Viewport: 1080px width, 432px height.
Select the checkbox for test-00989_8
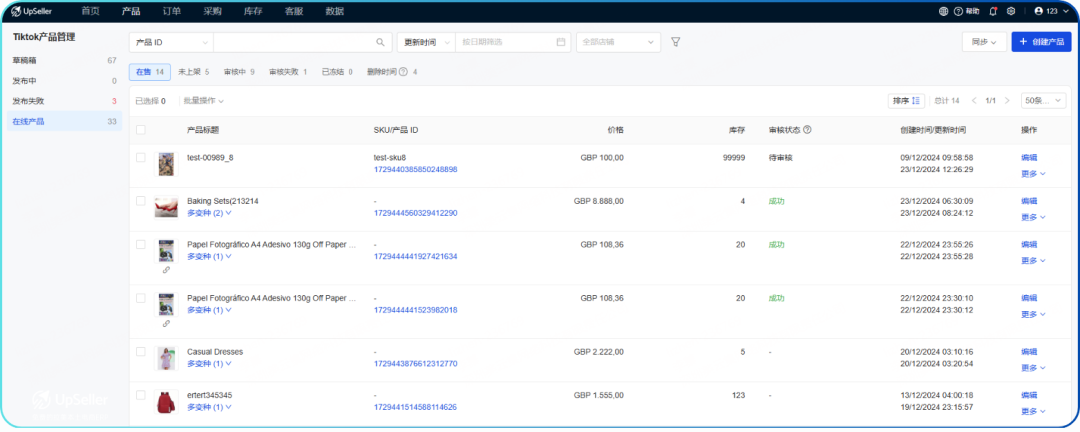(x=141, y=158)
